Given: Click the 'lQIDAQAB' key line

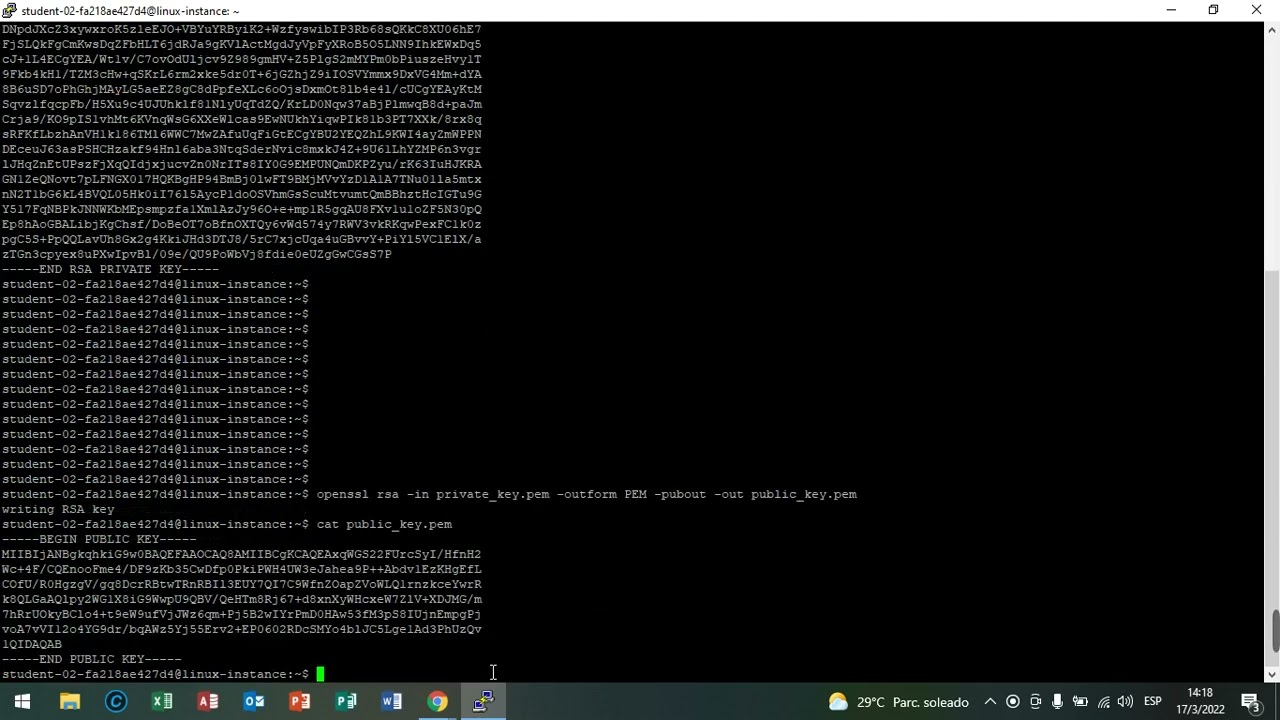Looking at the screenshot, I should click(32, 644).
